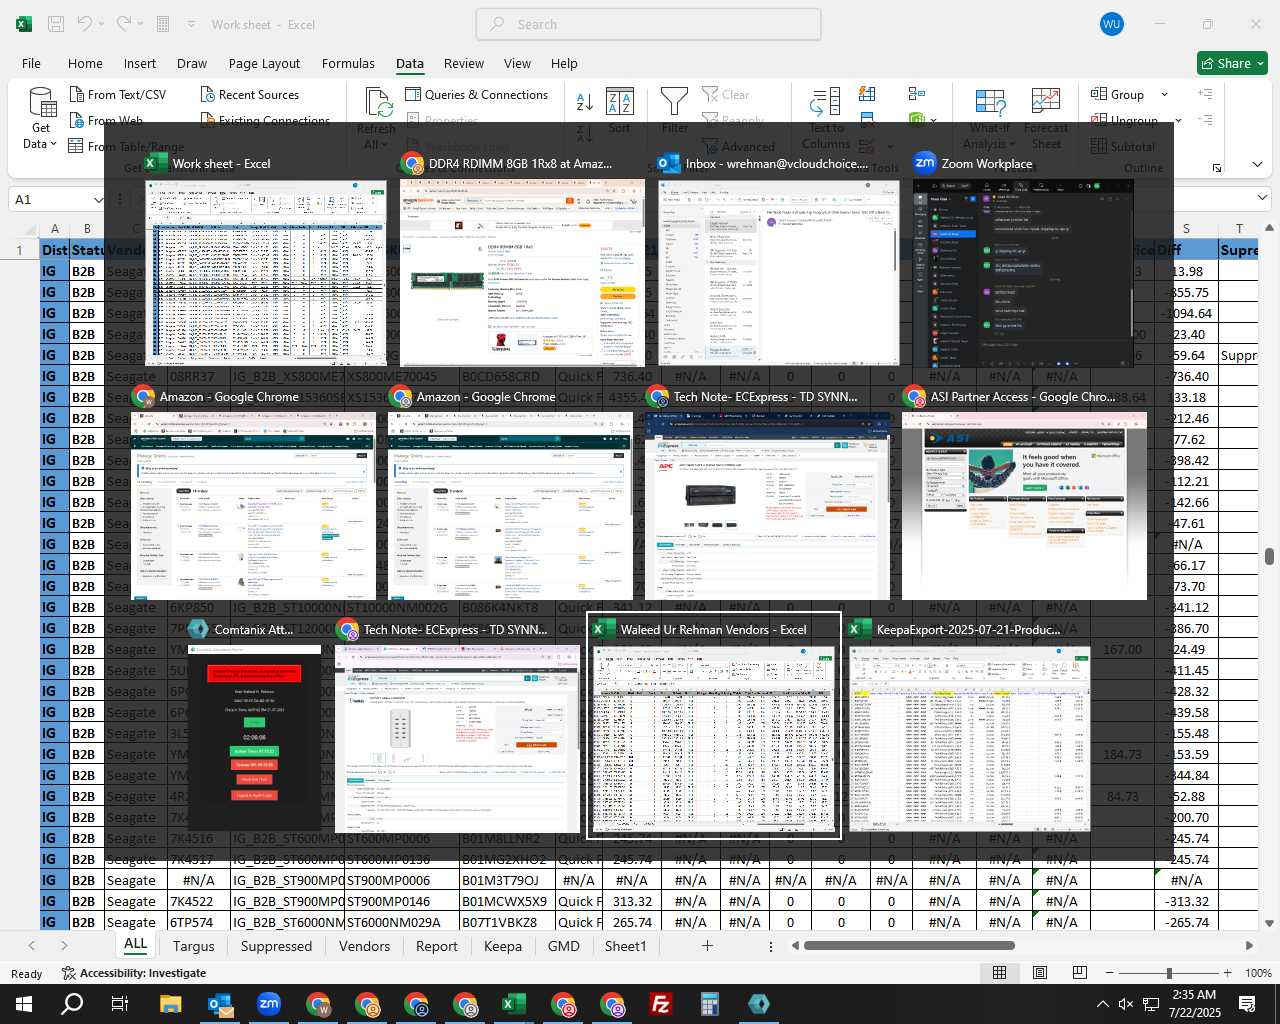This screenshot has height=1024, width=1280.
Task: Collapse the ribbon with the chevron
Action: 1257,165
